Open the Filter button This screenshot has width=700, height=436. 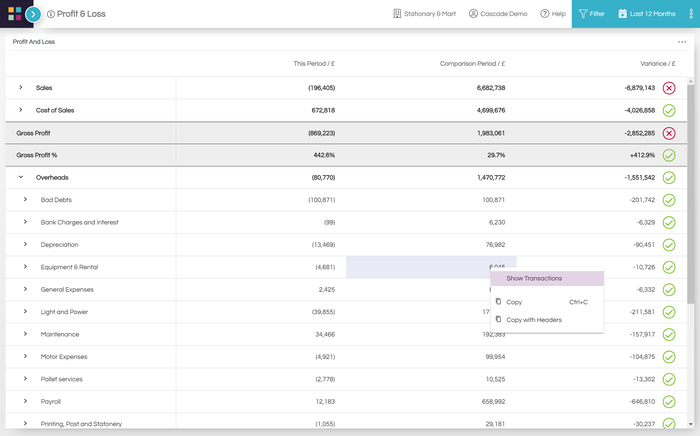point(592,14)
